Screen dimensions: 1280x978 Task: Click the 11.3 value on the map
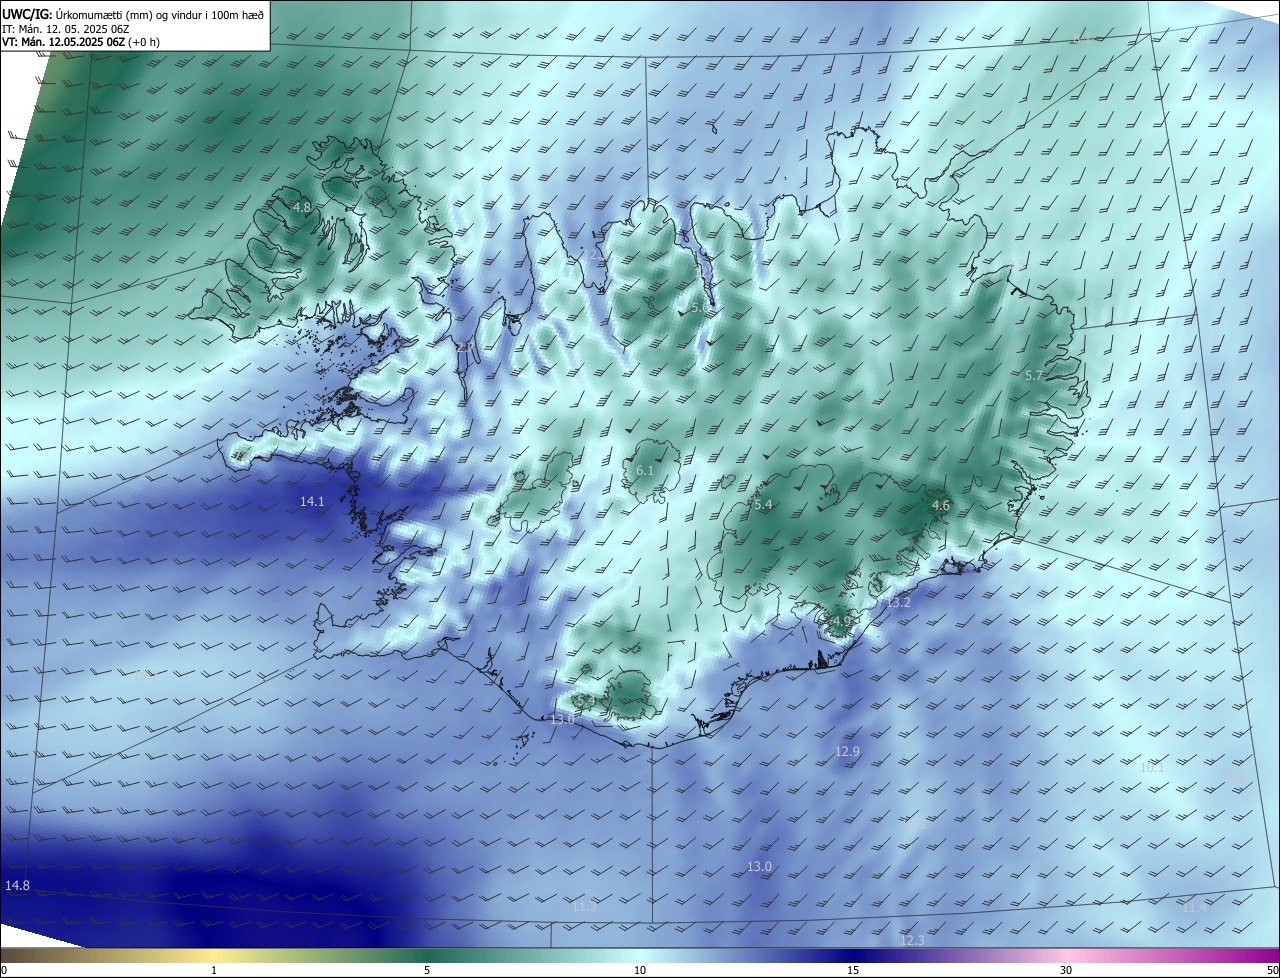tap(585, 906)
